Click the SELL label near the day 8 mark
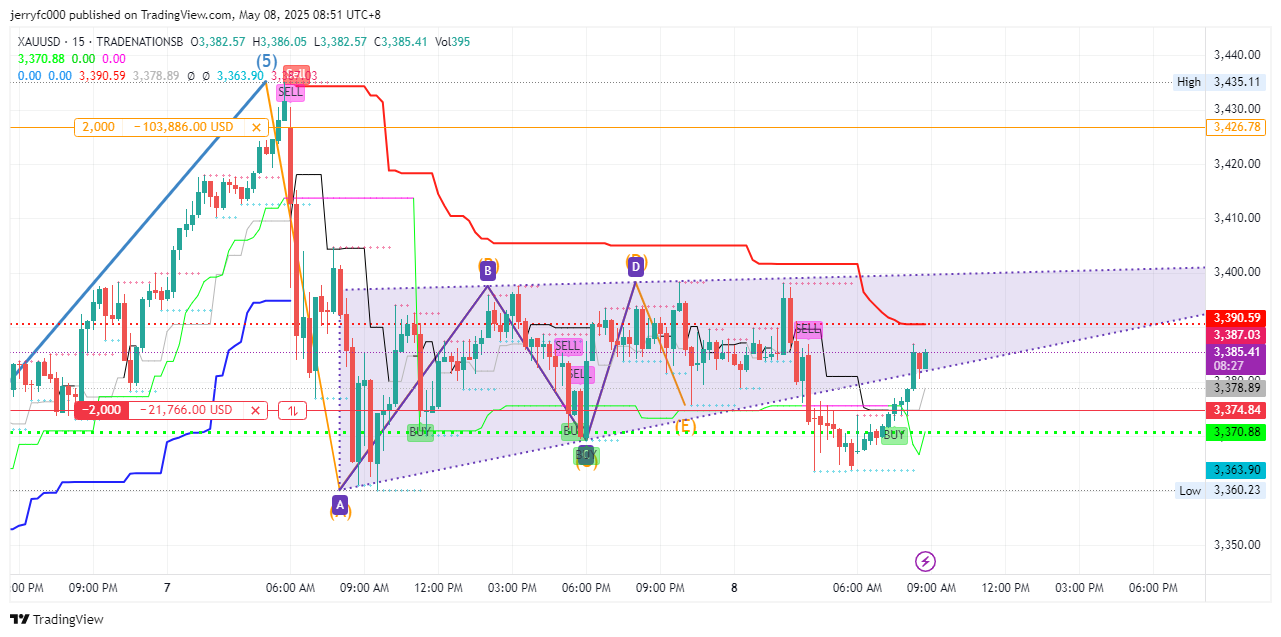The width and height of the screenshot is (1281, 637). click(x=808, y=328)
